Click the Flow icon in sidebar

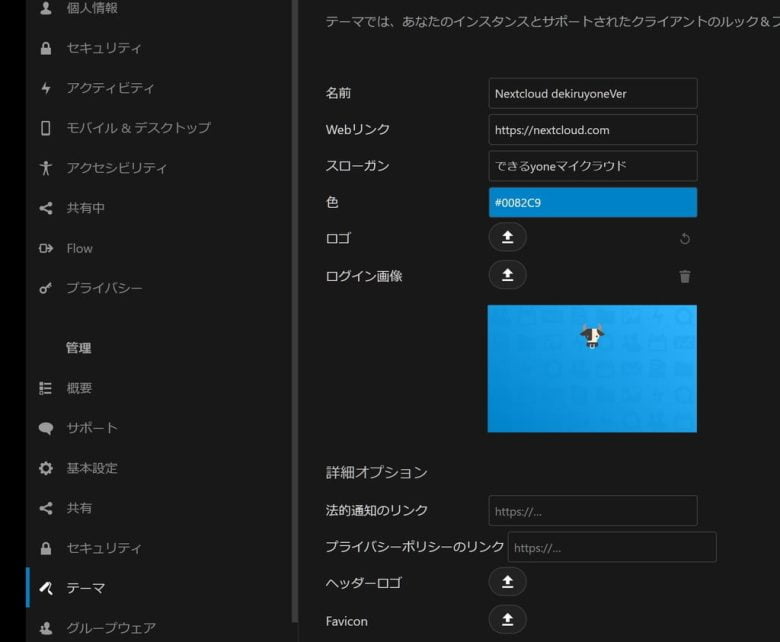coord(46,248)
